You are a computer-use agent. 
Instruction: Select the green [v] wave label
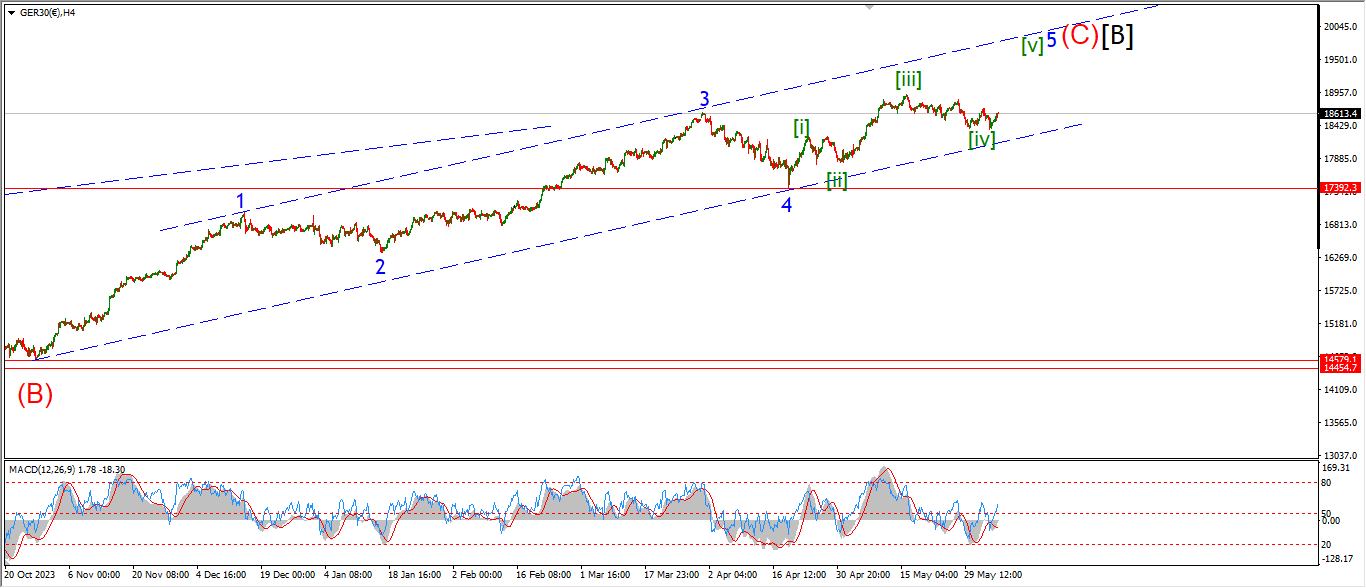point(1032,44)
